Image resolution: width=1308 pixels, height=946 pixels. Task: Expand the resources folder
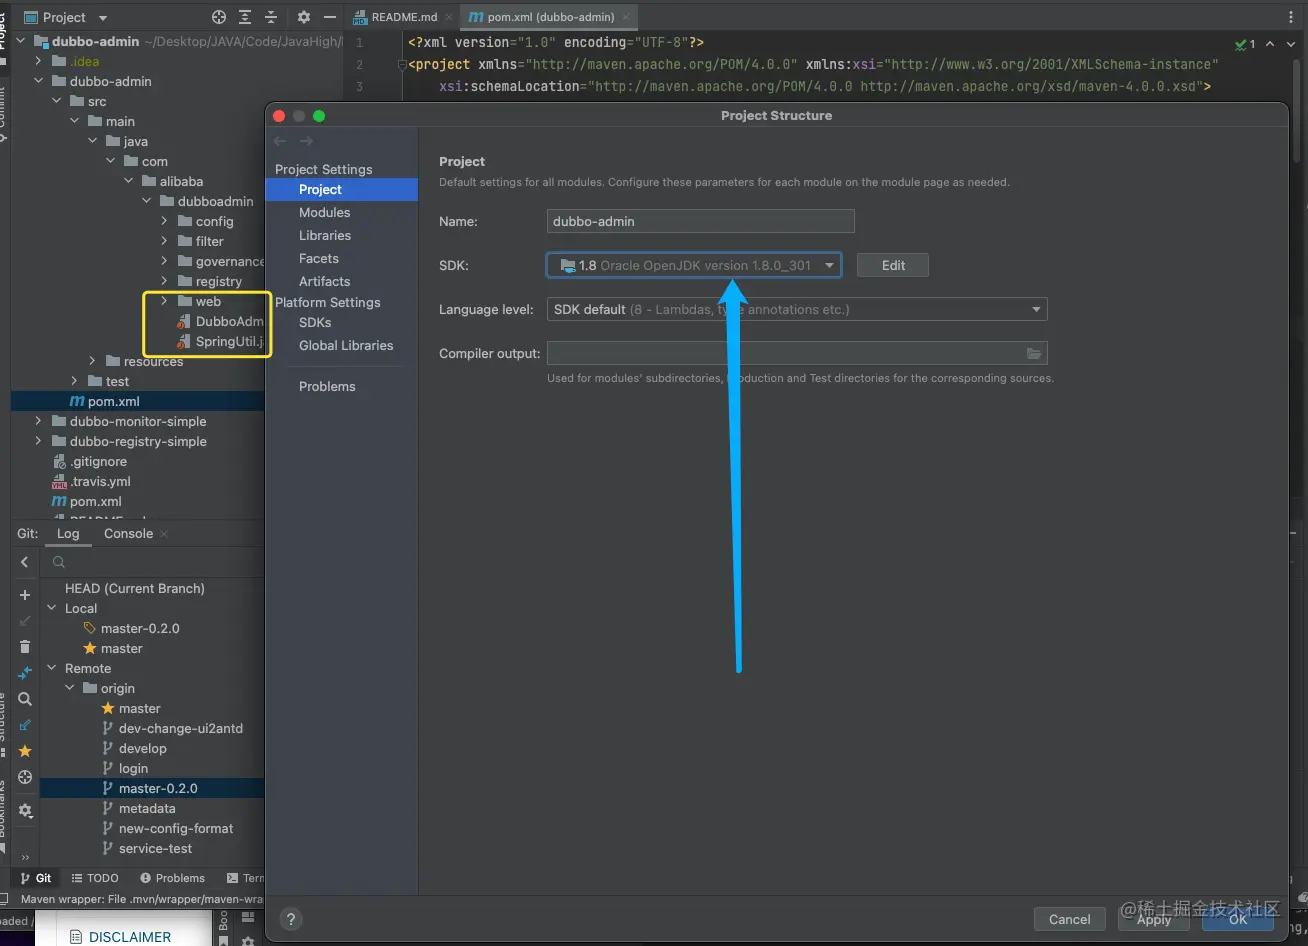pyautogui.click(x=93, y=361)
